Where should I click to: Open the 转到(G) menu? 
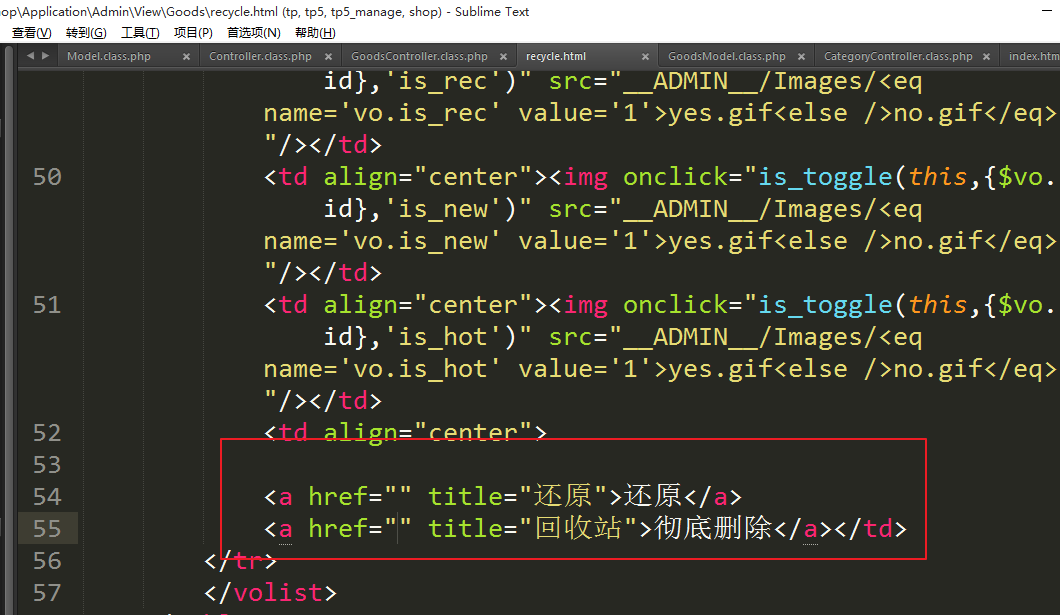tap(86, 33)
